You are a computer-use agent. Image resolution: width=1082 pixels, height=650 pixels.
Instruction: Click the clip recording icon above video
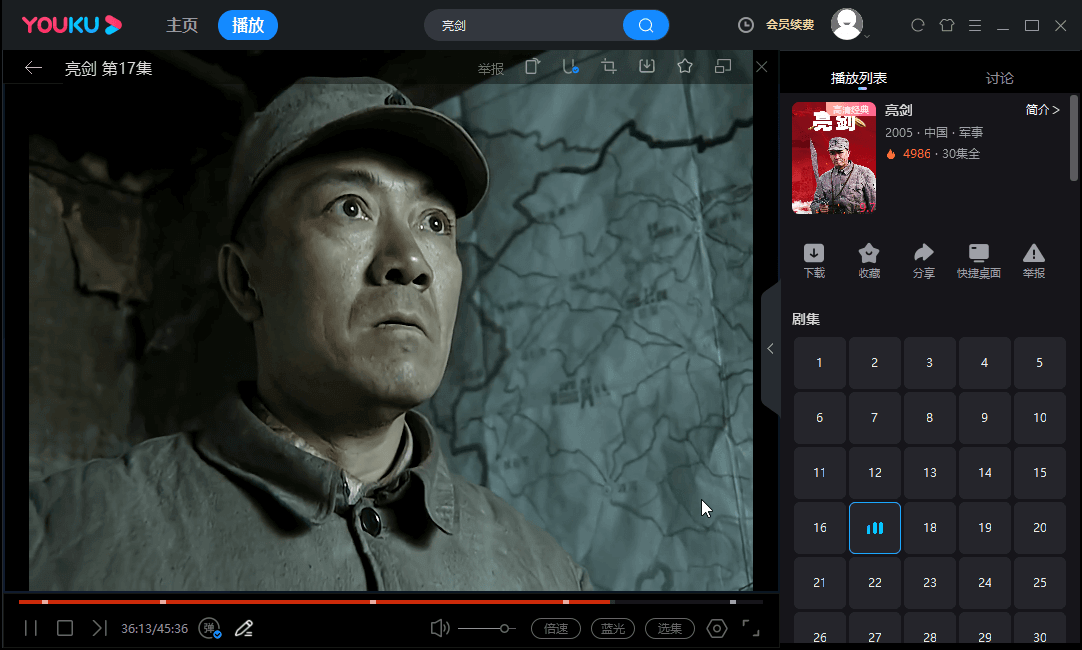pos(570,67)
